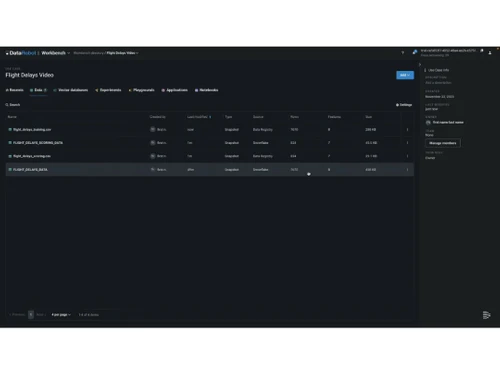The width and height of the screenshot is (500, 375).
Task: Switch to the Experiments tab
Action: click(x=108, y=90)
